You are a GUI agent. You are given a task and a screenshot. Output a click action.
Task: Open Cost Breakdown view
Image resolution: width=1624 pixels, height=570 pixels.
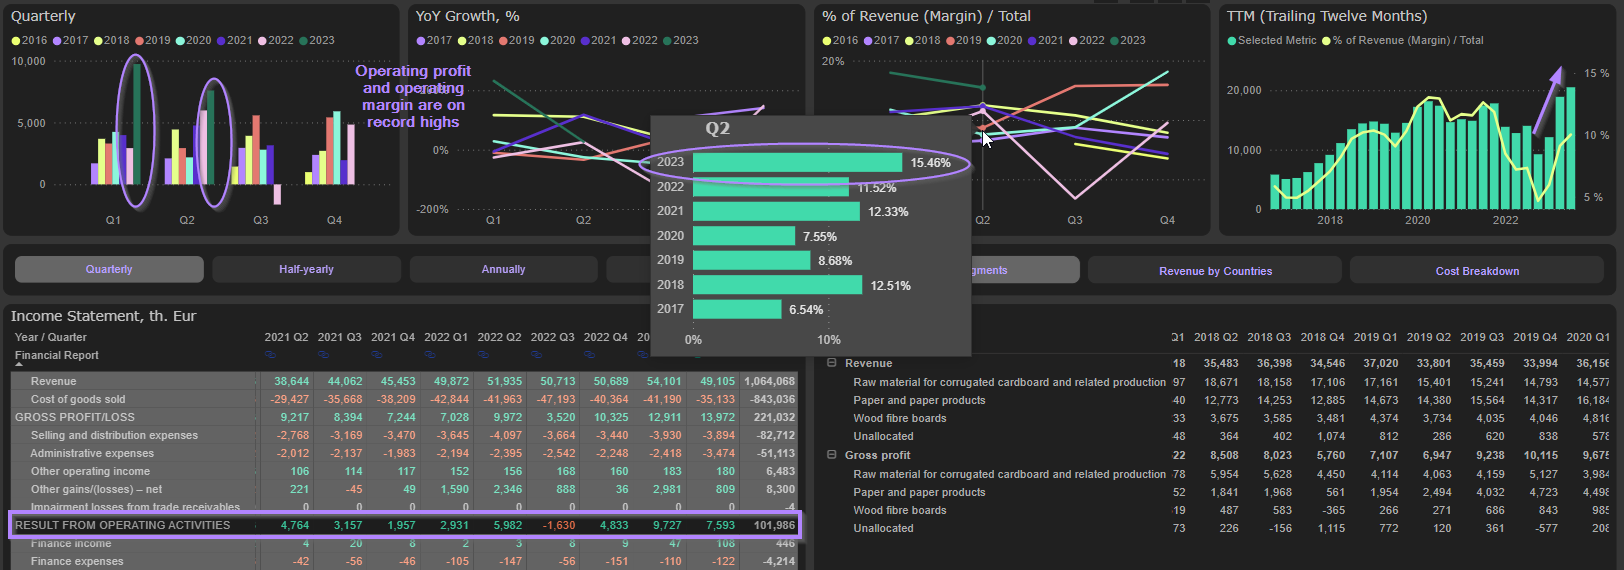pos(1477,271)
